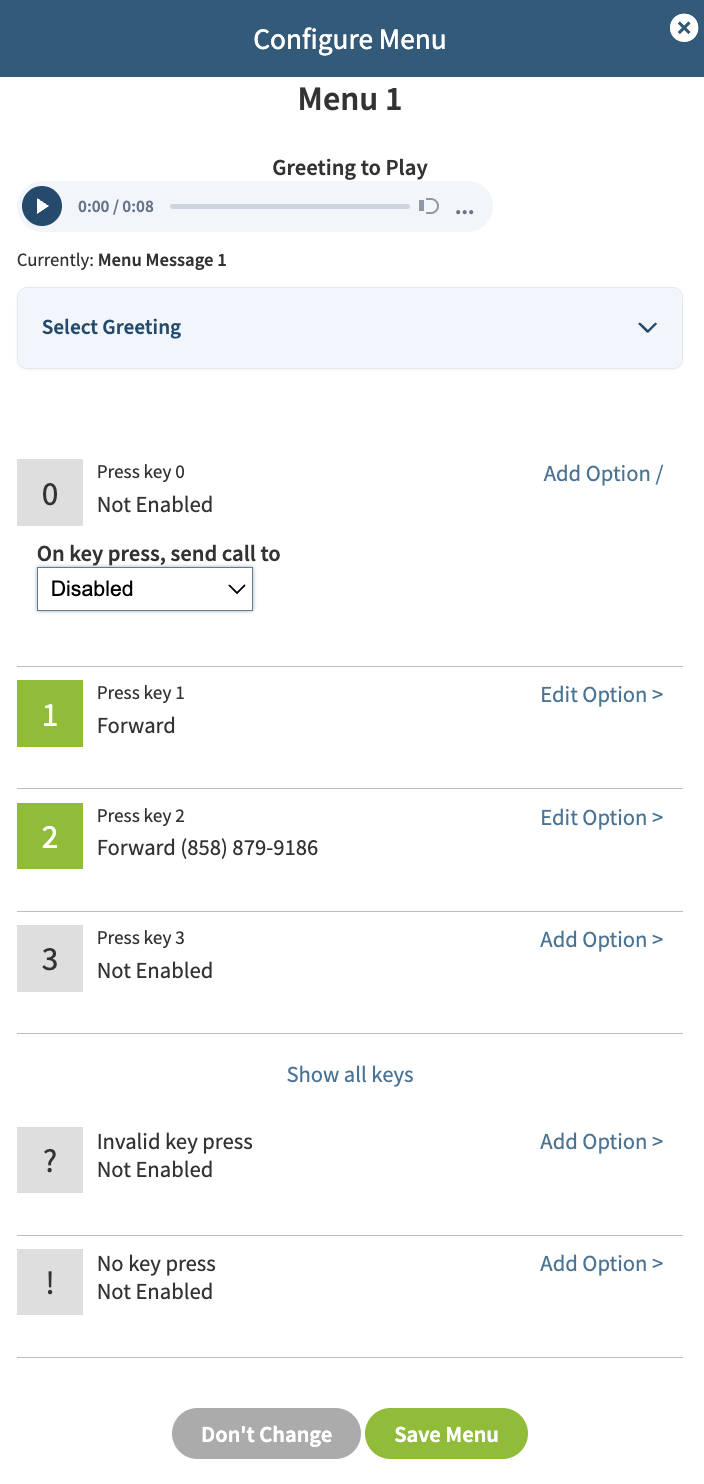Edit Option for key 1 Forward
Viewport: 704px width, 1484px height.
coord(602,695)
